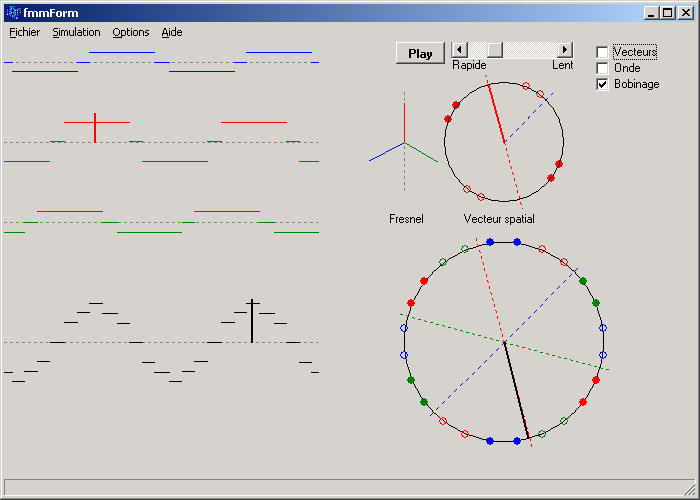Enable the Onde checkbox
This screenshot has width=700, height=500.
[602, 68]
